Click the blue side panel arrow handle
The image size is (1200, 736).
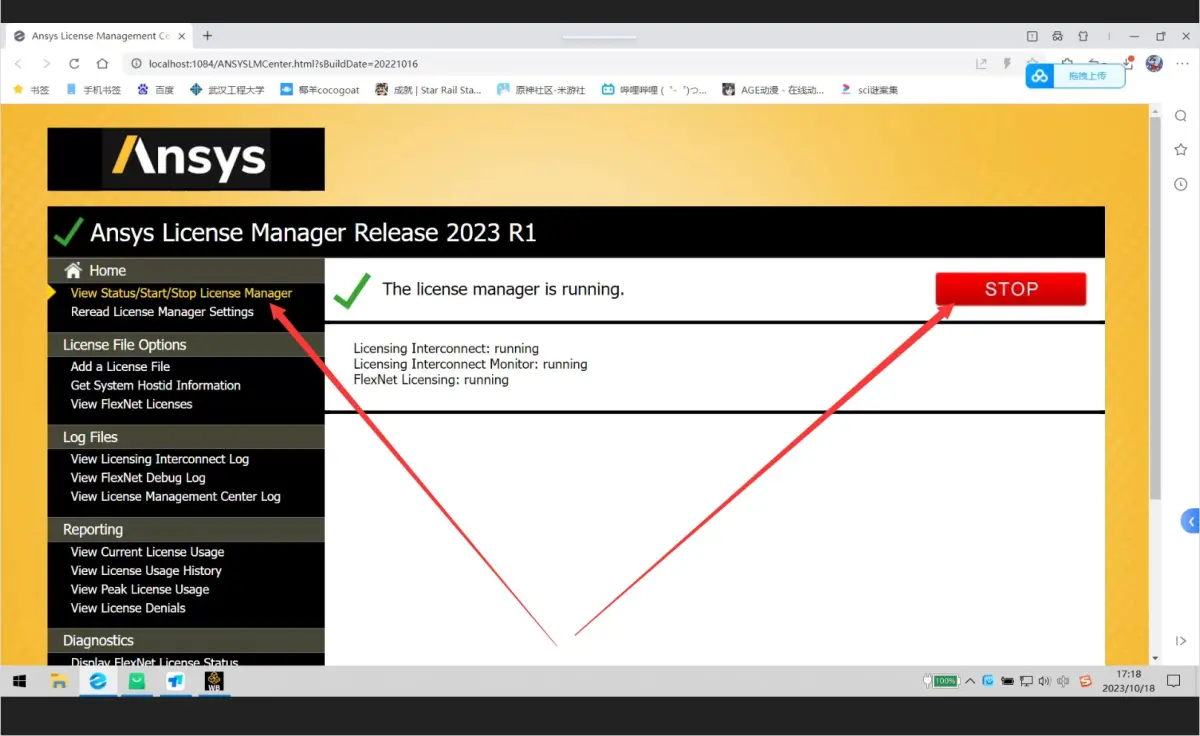[x=1190, y=521]
